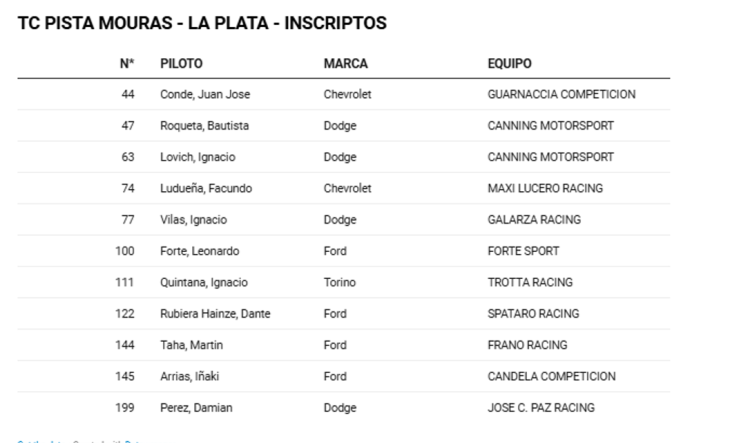
Task: Click the MARCA column header
Action: click(345, 63)
